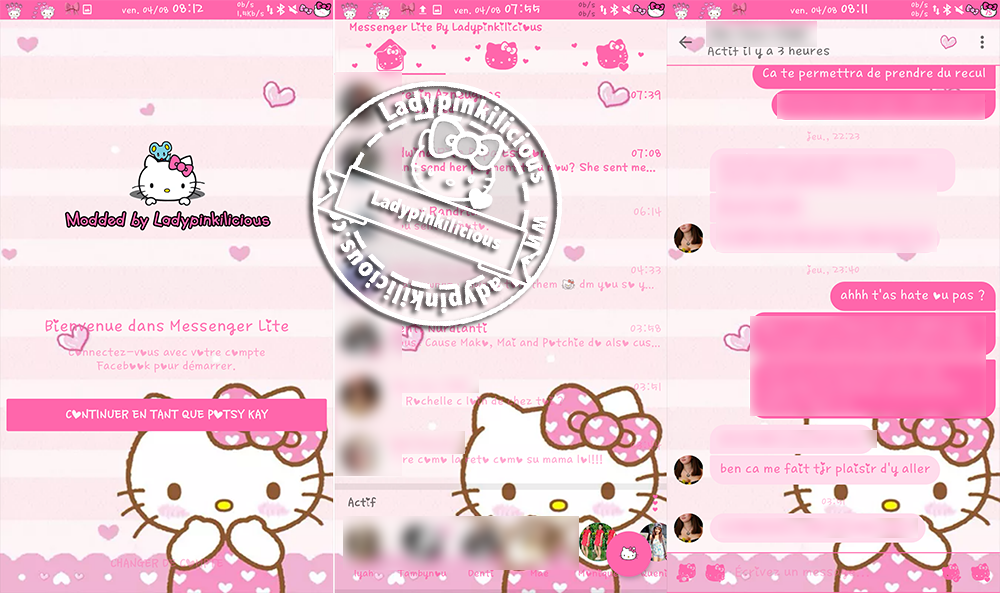Tap the message ben ca me fait tjr plaisir
Screen dimensions: 1000x593
tap(825, 469)
